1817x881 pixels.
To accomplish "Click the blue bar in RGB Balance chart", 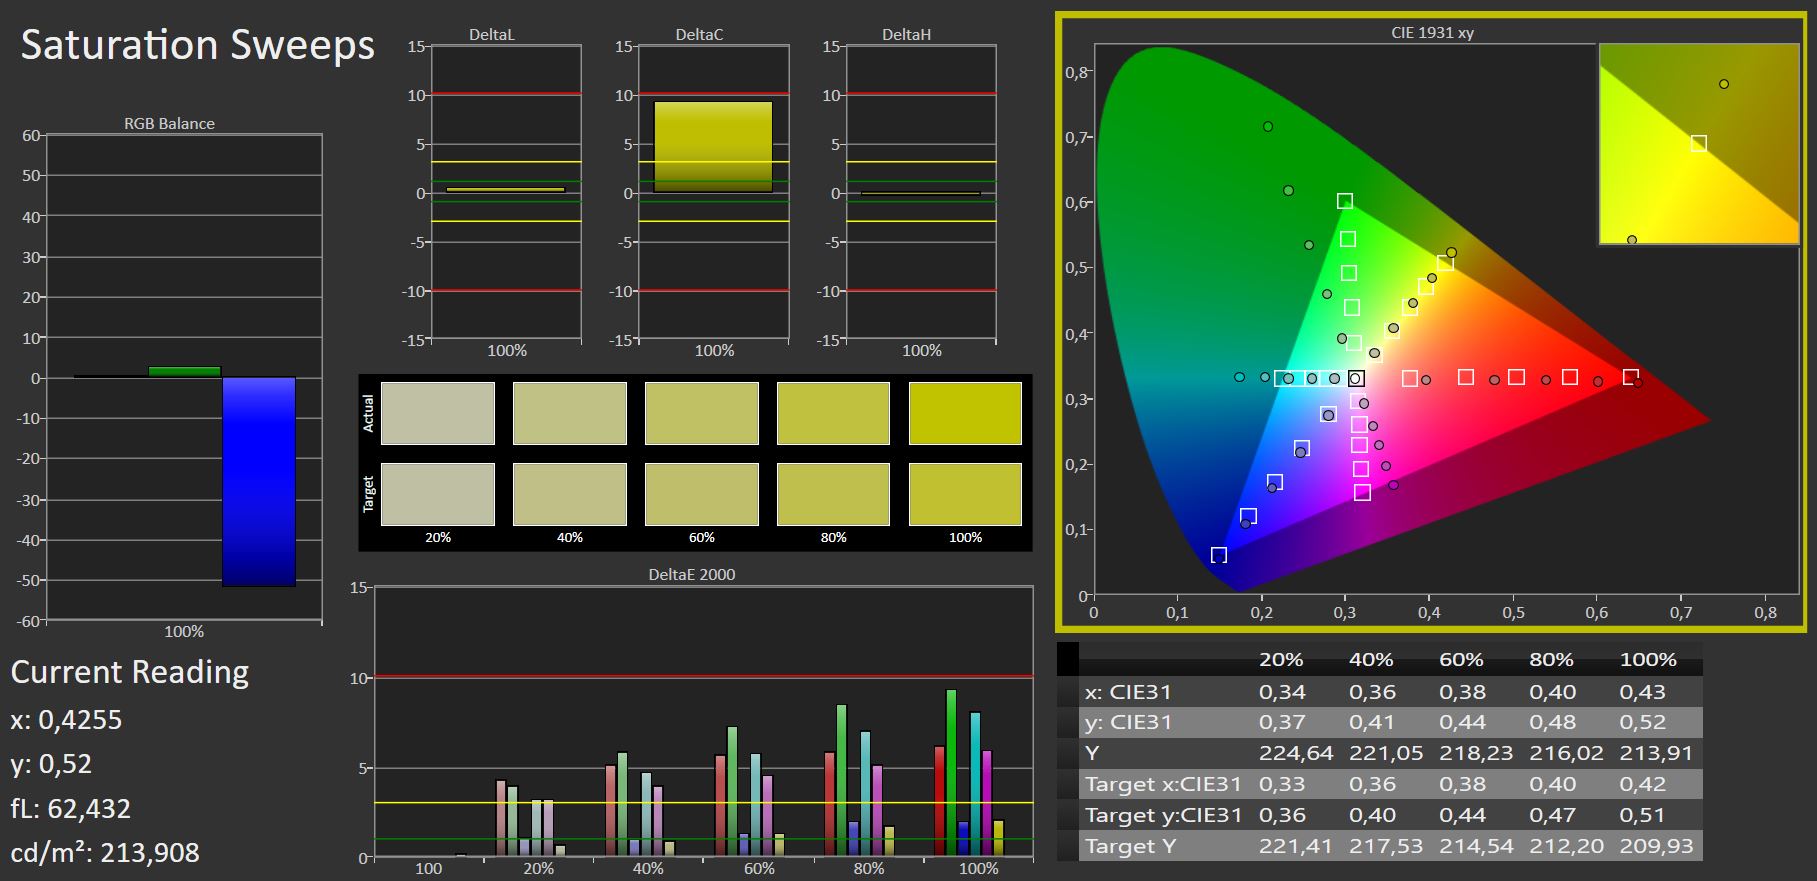I will (x=259, y=482).
